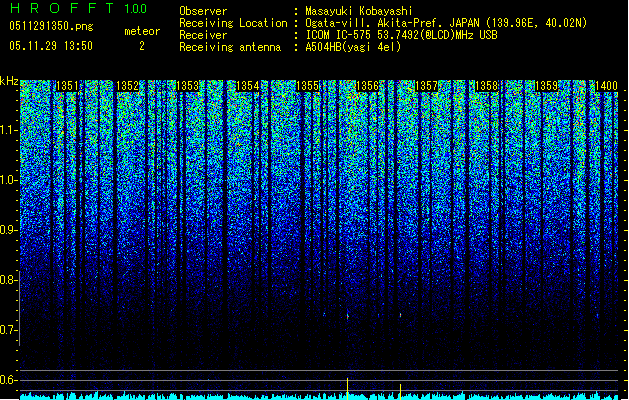Select the file name 0511291350.png
Screen dimensions: 629x400
pyautogui.click(x=51, y=27)
